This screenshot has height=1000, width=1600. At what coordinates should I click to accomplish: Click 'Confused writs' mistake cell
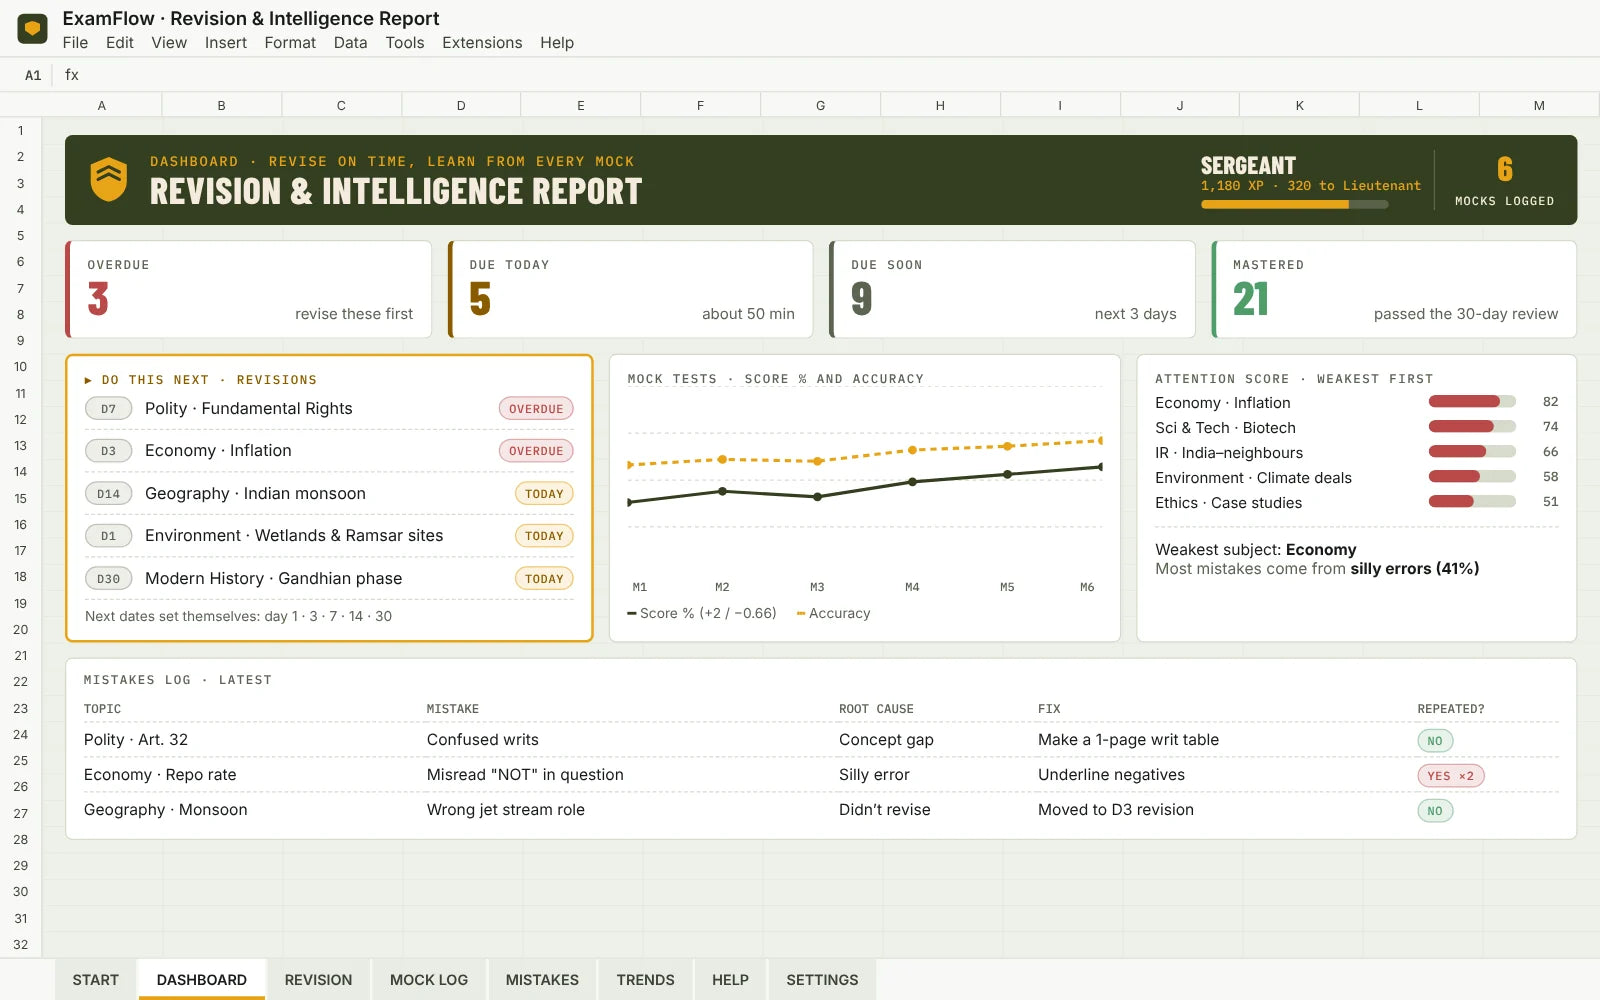(483, 740)
